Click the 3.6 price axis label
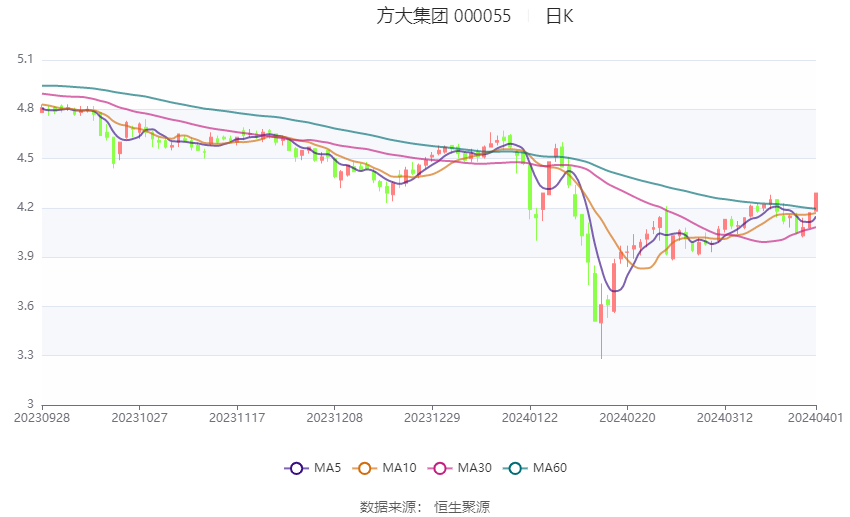Screen dimensions: 850x517 [25, 306]
